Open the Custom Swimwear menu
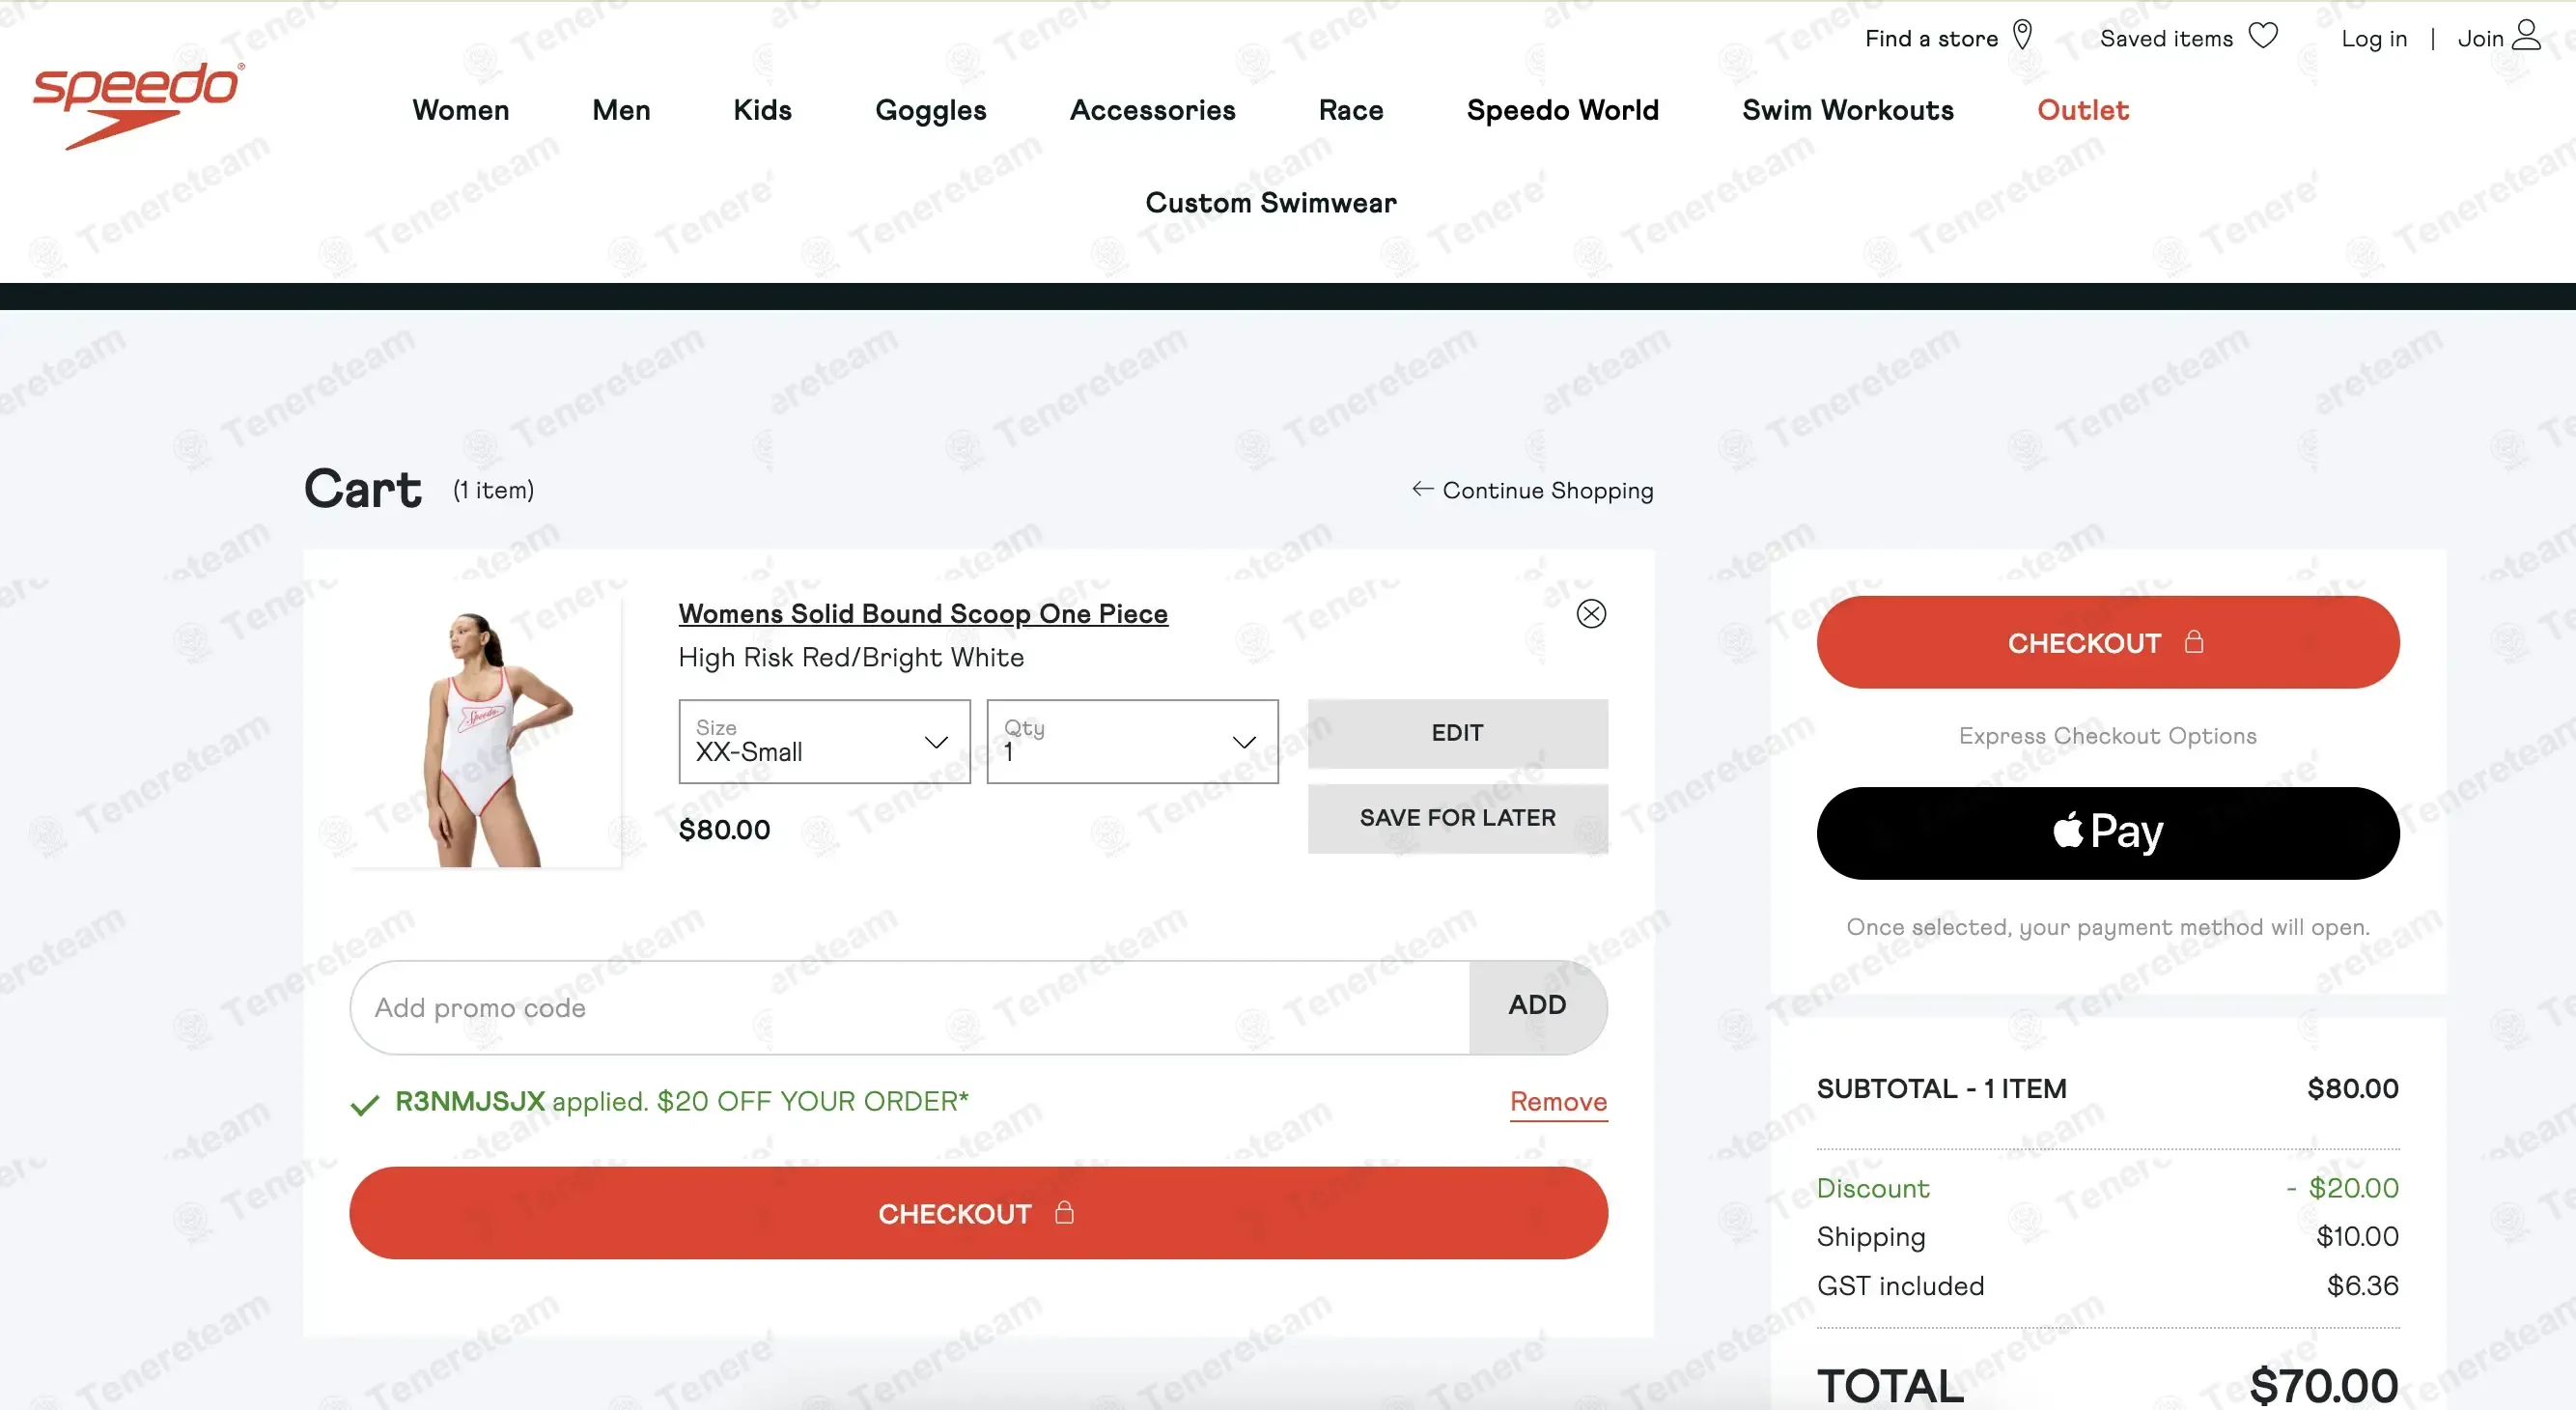Screen dimensions: 2576x1410 1271,203
